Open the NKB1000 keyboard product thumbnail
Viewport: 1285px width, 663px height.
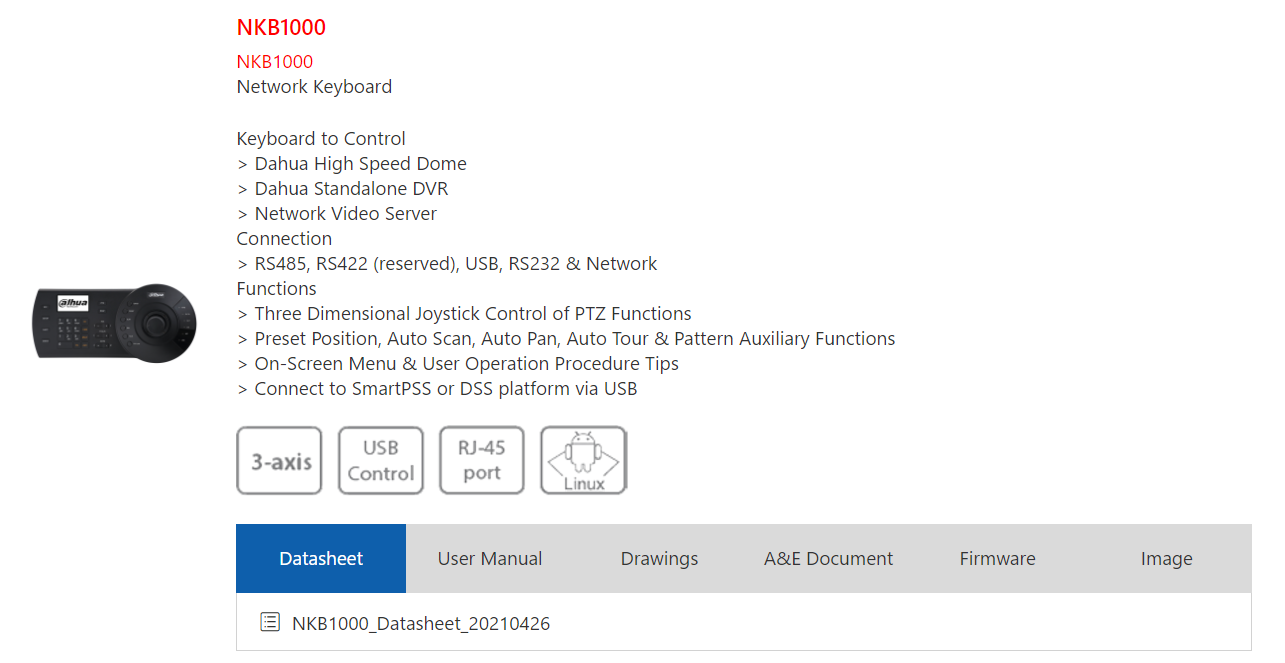coord(114,322)
